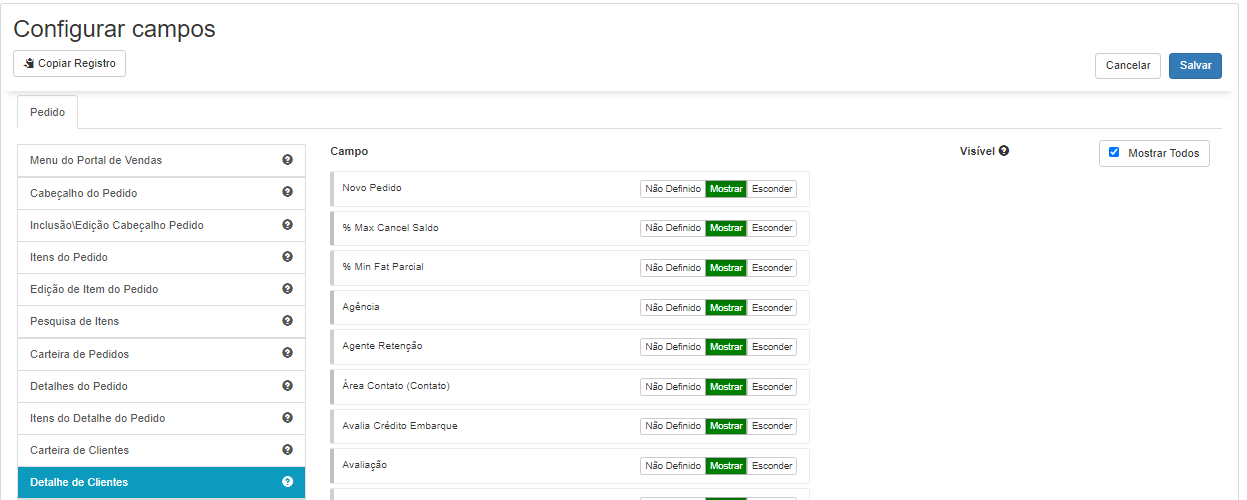Click the Cancelar button
This screenshot has height=500, width=1247.
pos(1128,65)
